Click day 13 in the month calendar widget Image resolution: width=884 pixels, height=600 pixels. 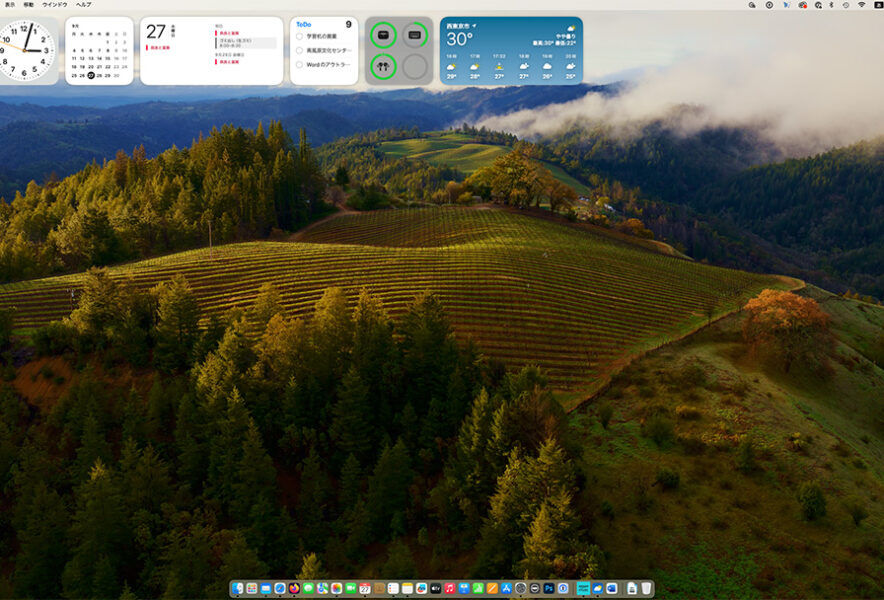coord(91,58)
